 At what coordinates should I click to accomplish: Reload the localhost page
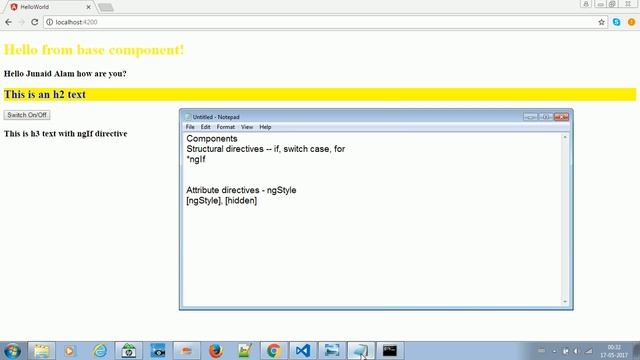coord(35,22)
